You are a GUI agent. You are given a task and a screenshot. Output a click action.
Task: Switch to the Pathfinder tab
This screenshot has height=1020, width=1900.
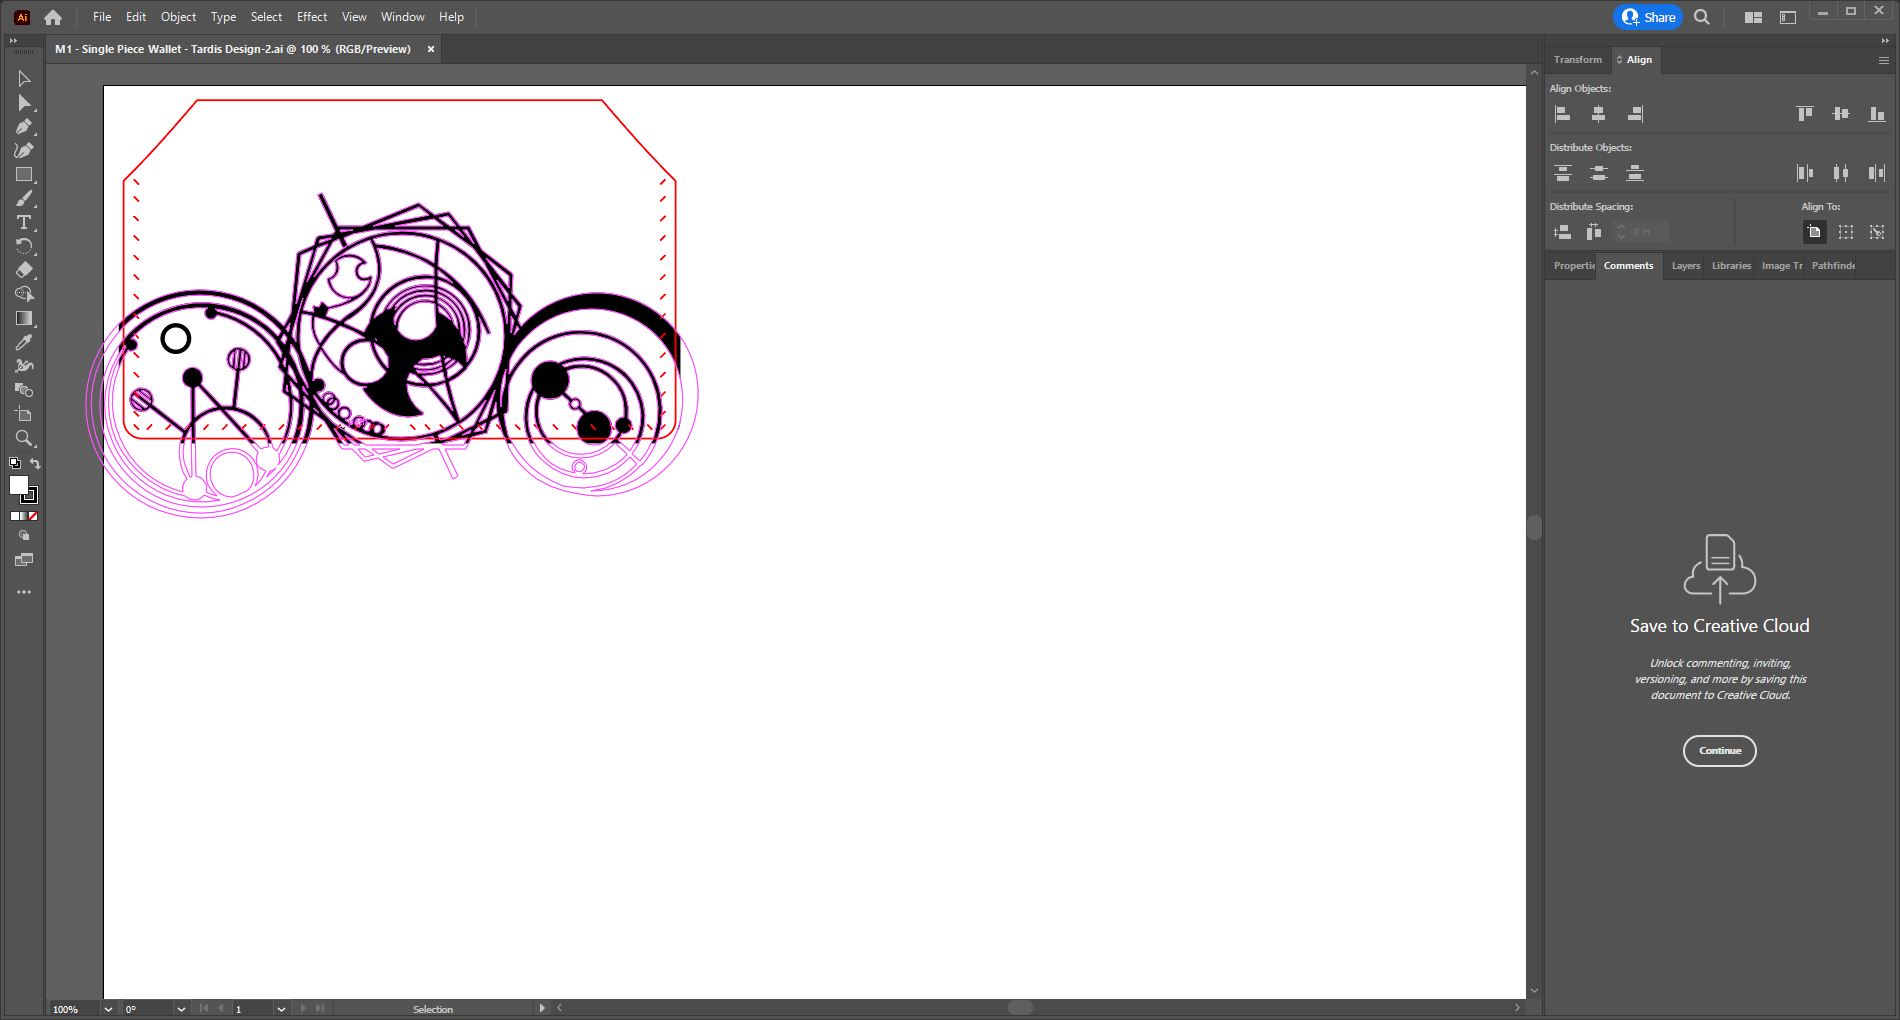click(1833, 266)
